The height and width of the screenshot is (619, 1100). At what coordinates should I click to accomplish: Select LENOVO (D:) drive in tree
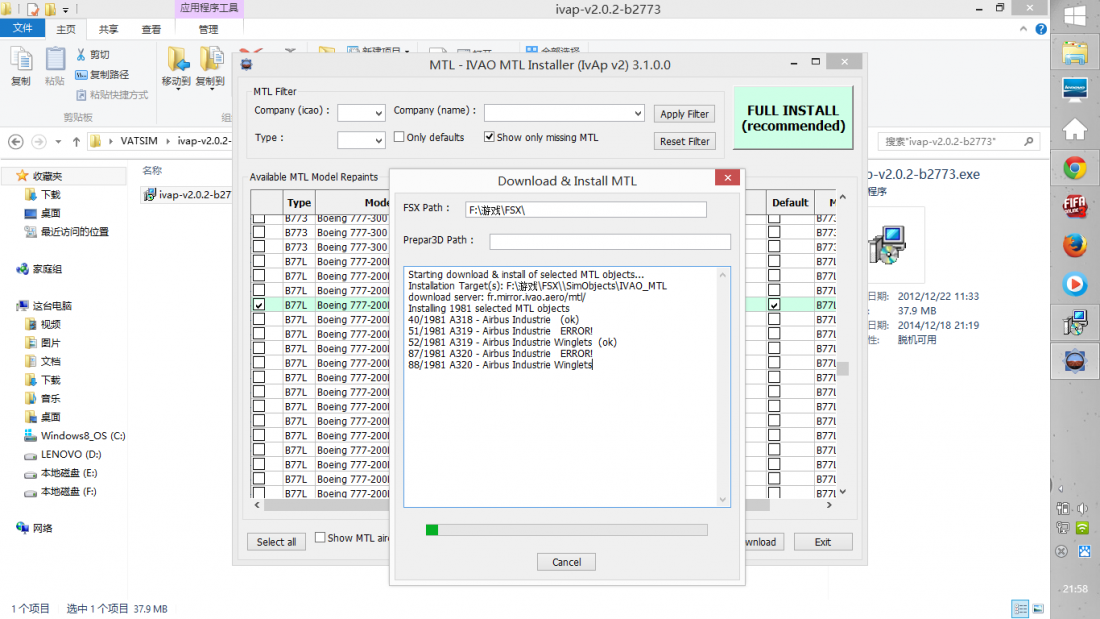(x=62, y=454)
